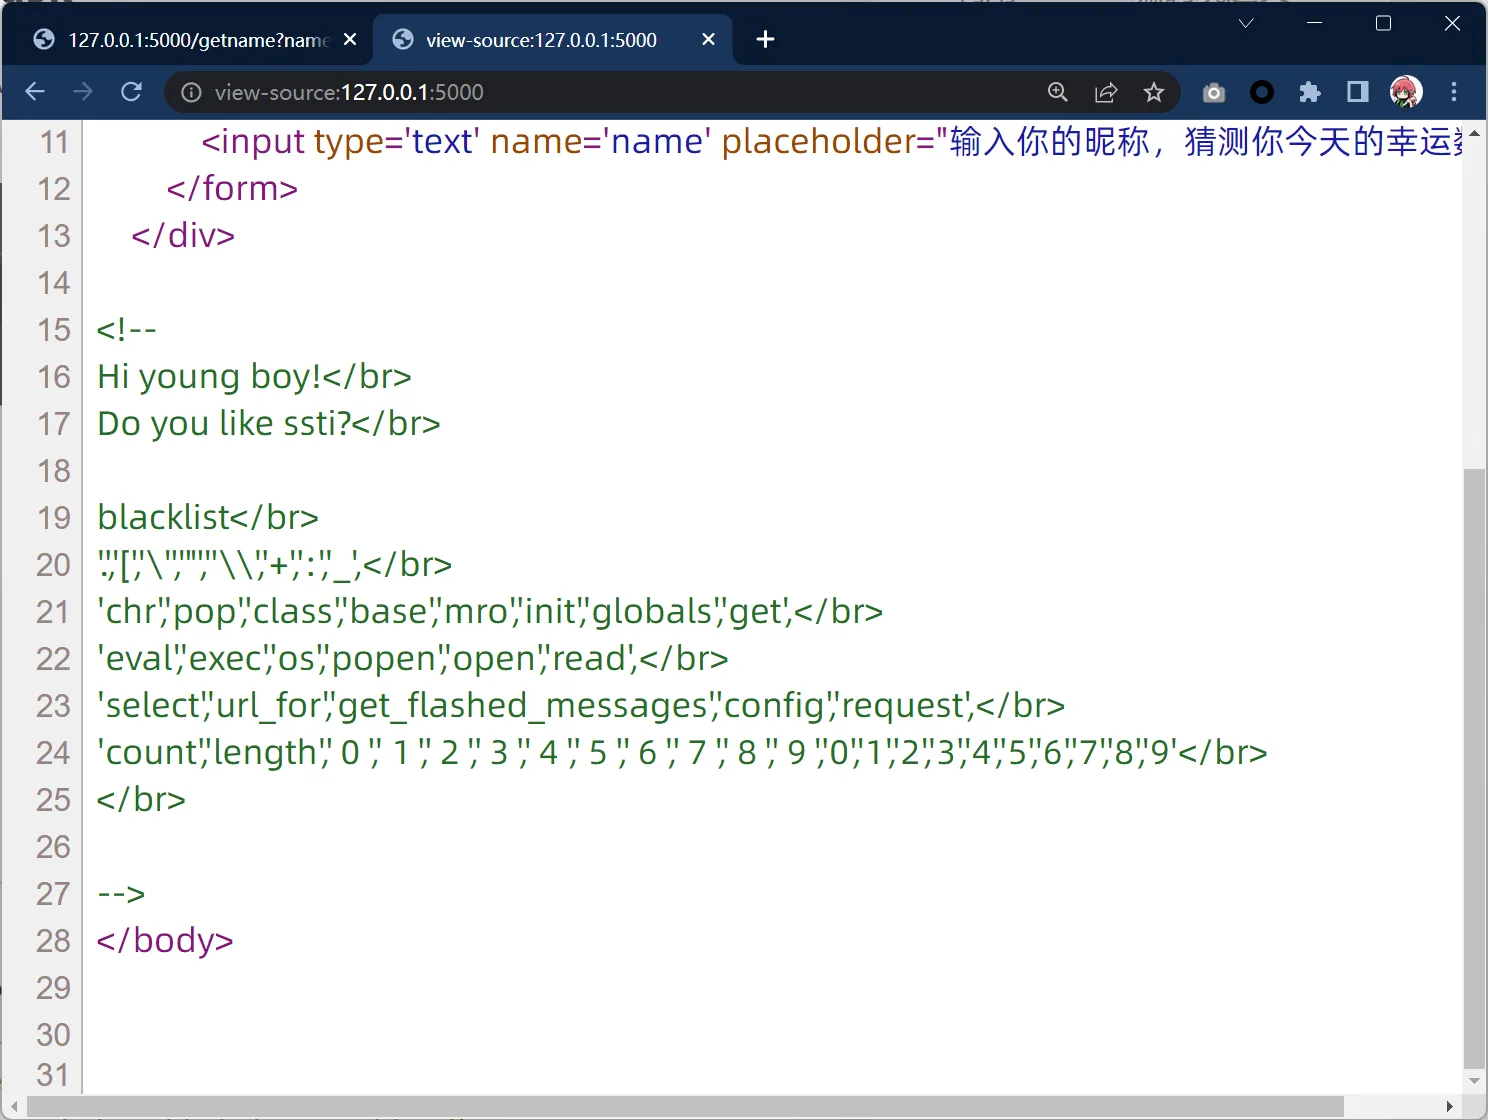1488x1120 pixels.
Task: Click the forward navigation arrow
Action: 83,92
